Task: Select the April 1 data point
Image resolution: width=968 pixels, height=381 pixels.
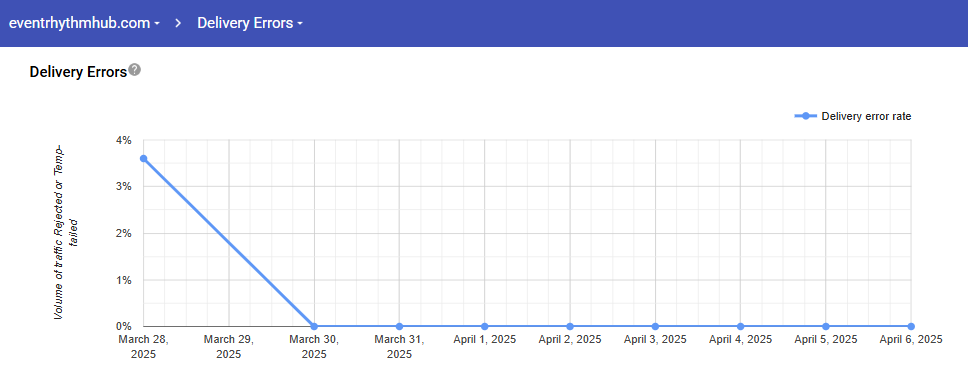Action: pos(485,326)
